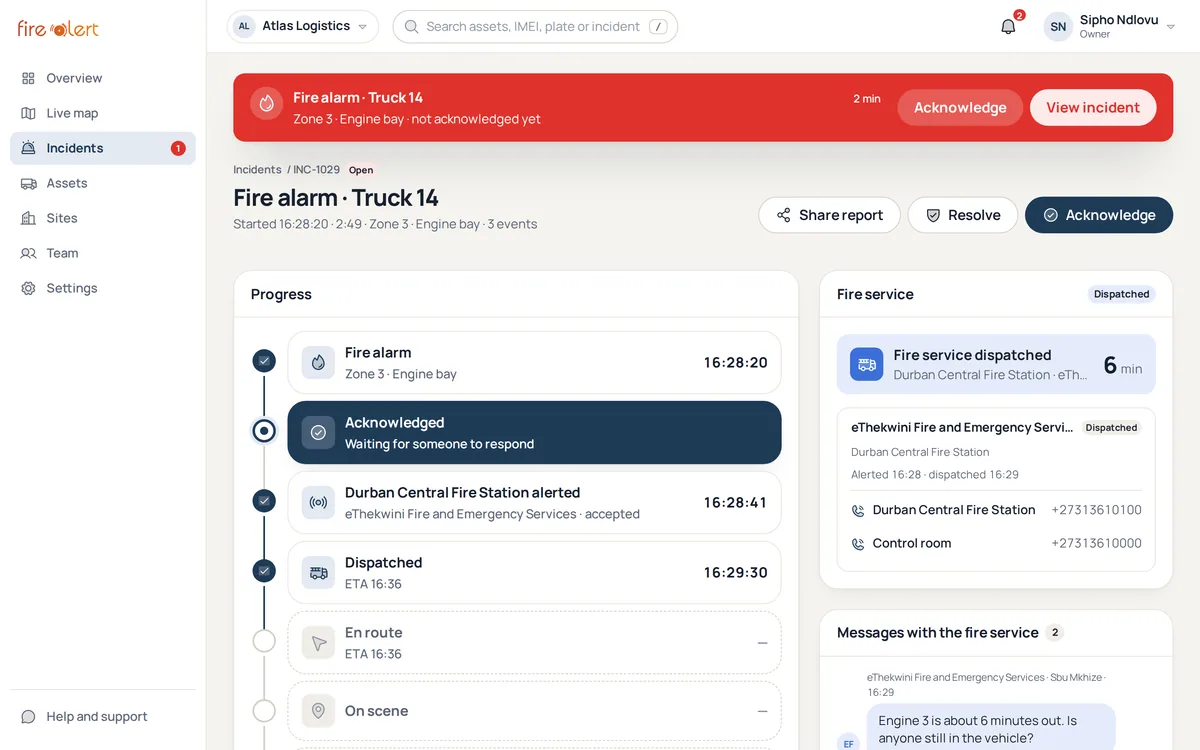Click the 16:28:41 timestamp
1200x750 pixels.
[x=736, y=503]
